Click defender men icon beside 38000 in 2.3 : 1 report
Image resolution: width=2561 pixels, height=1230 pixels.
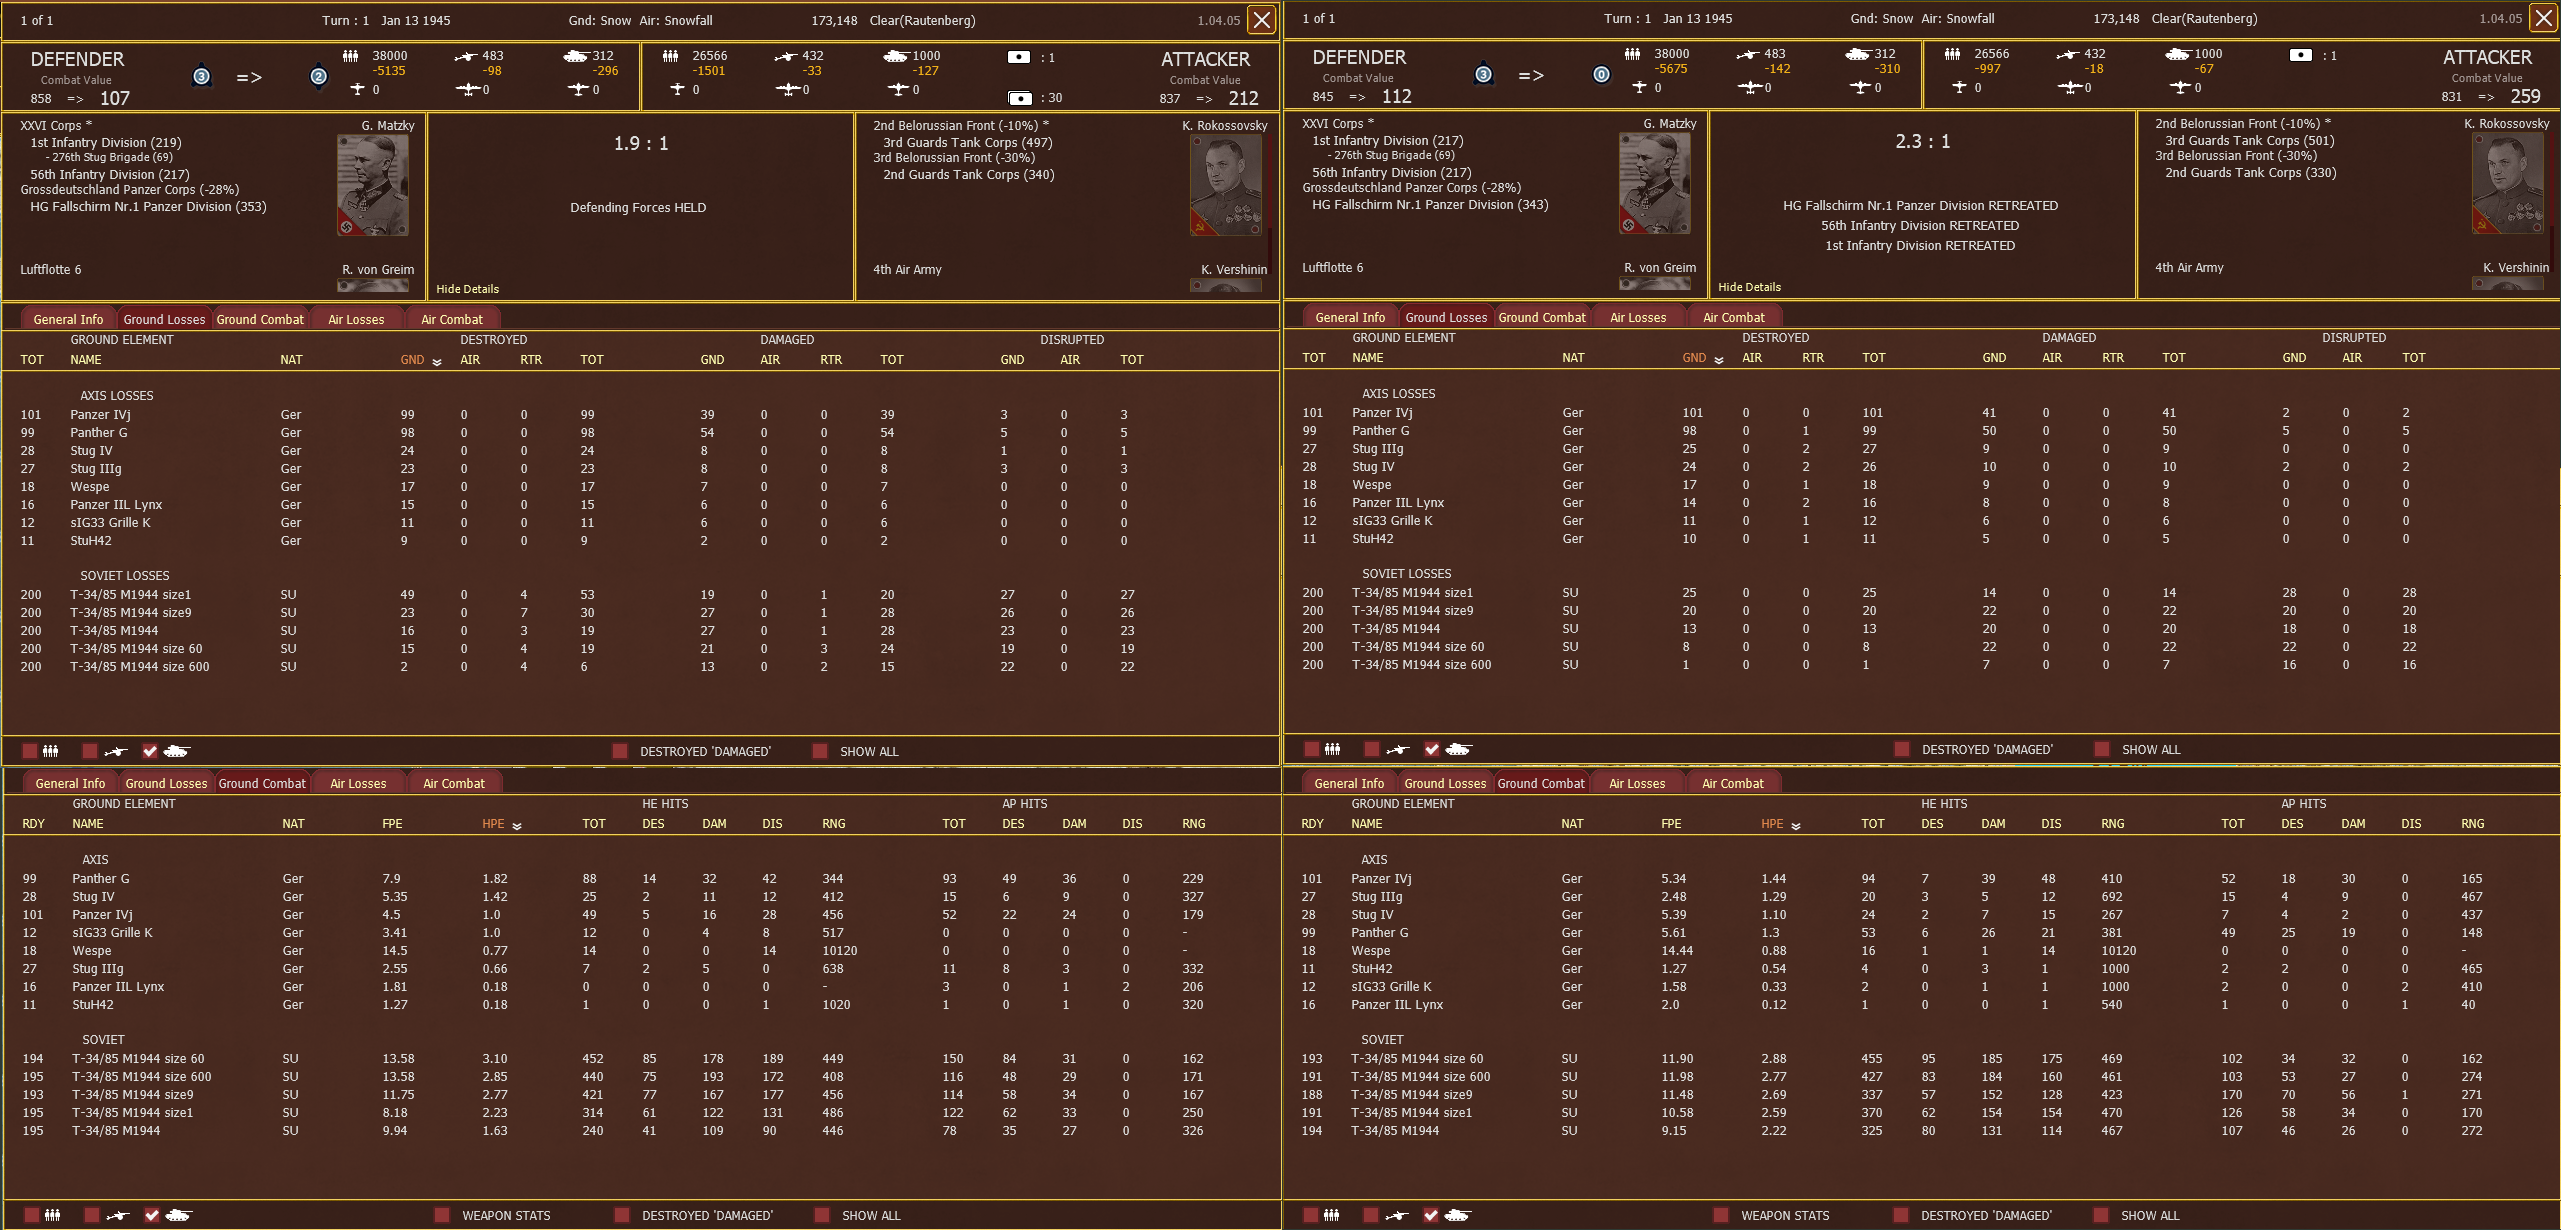click(1633, 54)
